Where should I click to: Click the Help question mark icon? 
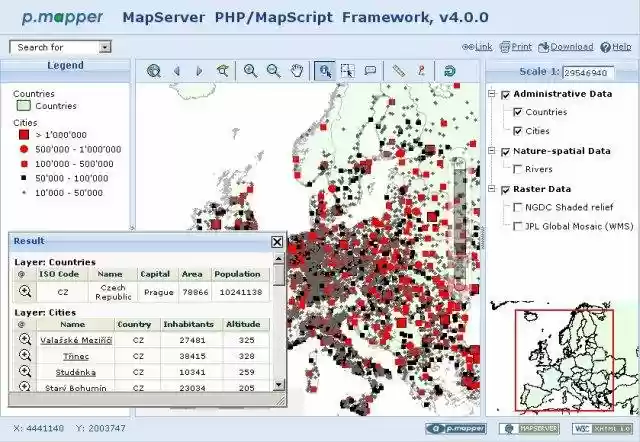(605, 47)
